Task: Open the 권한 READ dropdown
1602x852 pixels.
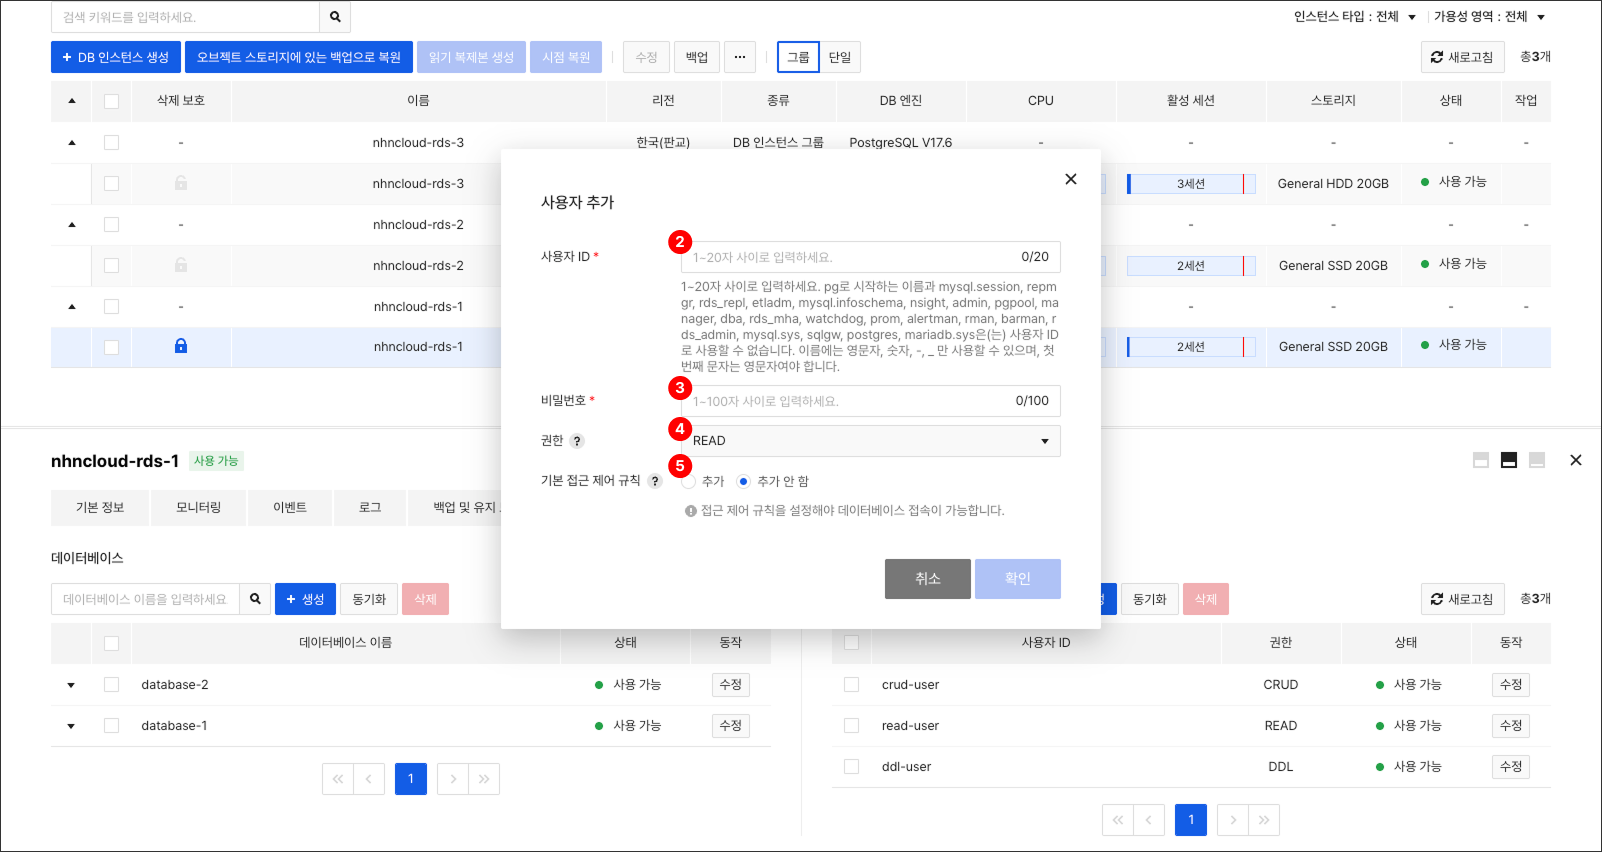Action: (x=871, y=441)
